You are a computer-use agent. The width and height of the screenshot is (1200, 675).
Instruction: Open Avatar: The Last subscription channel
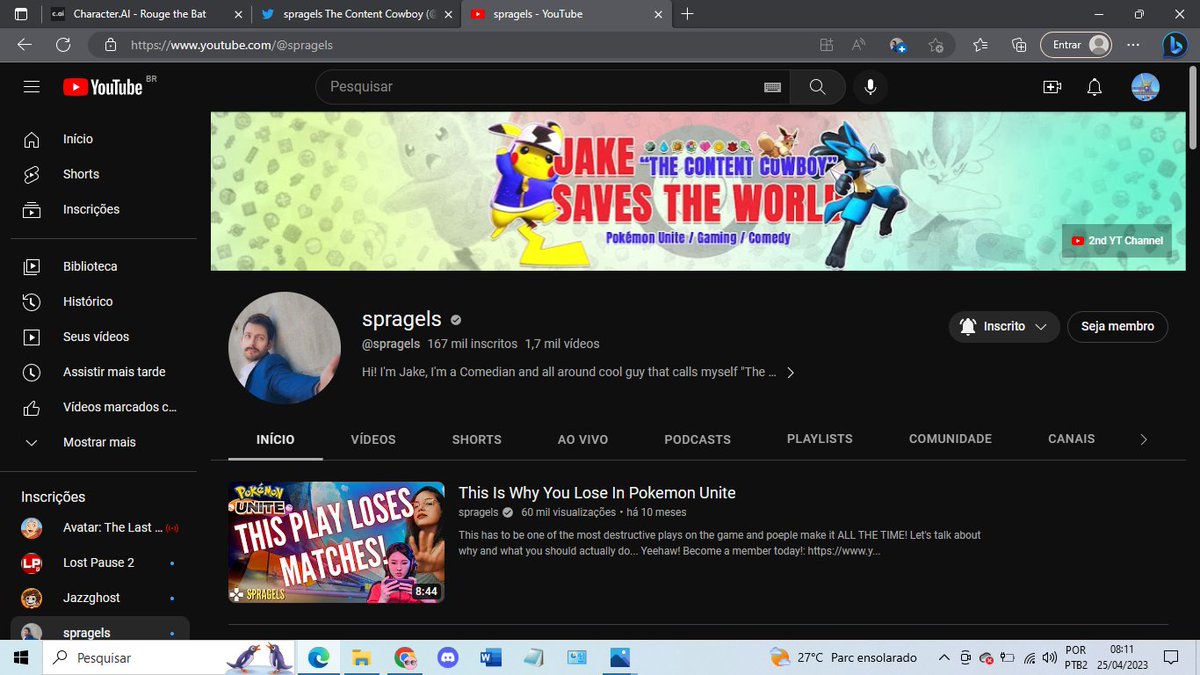click(x=98, y=527)
